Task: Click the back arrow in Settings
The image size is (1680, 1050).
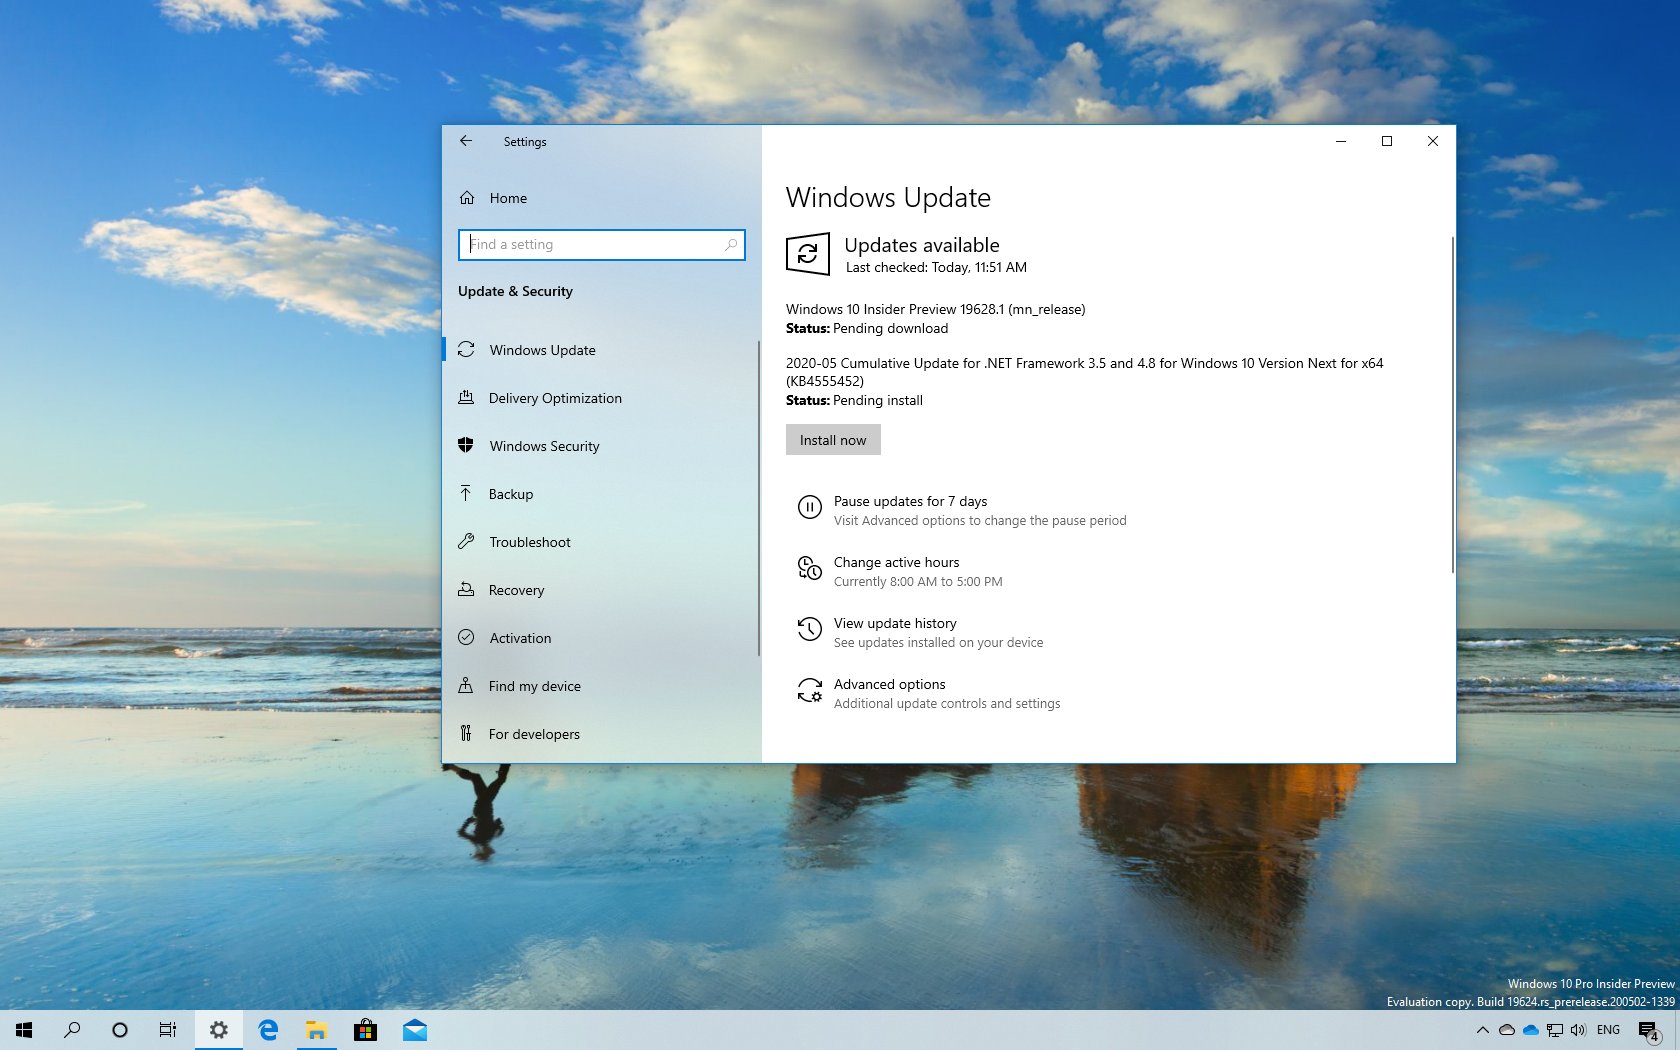Action: click(466, 141)
